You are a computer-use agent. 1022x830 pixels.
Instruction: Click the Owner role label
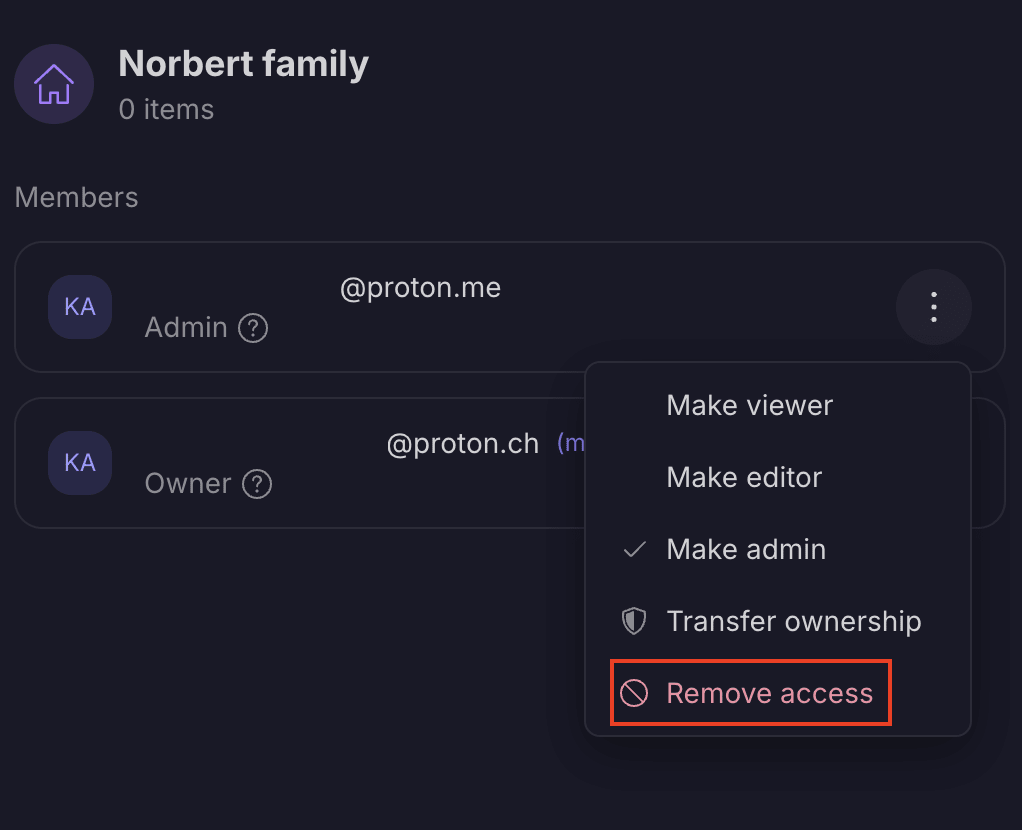tap(188, 484)
